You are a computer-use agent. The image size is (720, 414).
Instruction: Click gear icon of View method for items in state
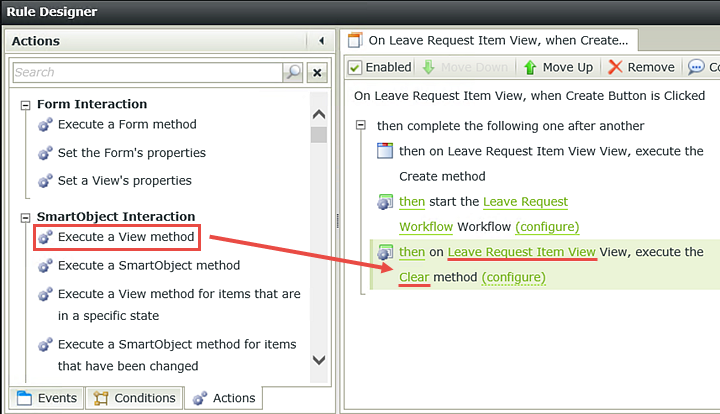[x=45, y=294]
